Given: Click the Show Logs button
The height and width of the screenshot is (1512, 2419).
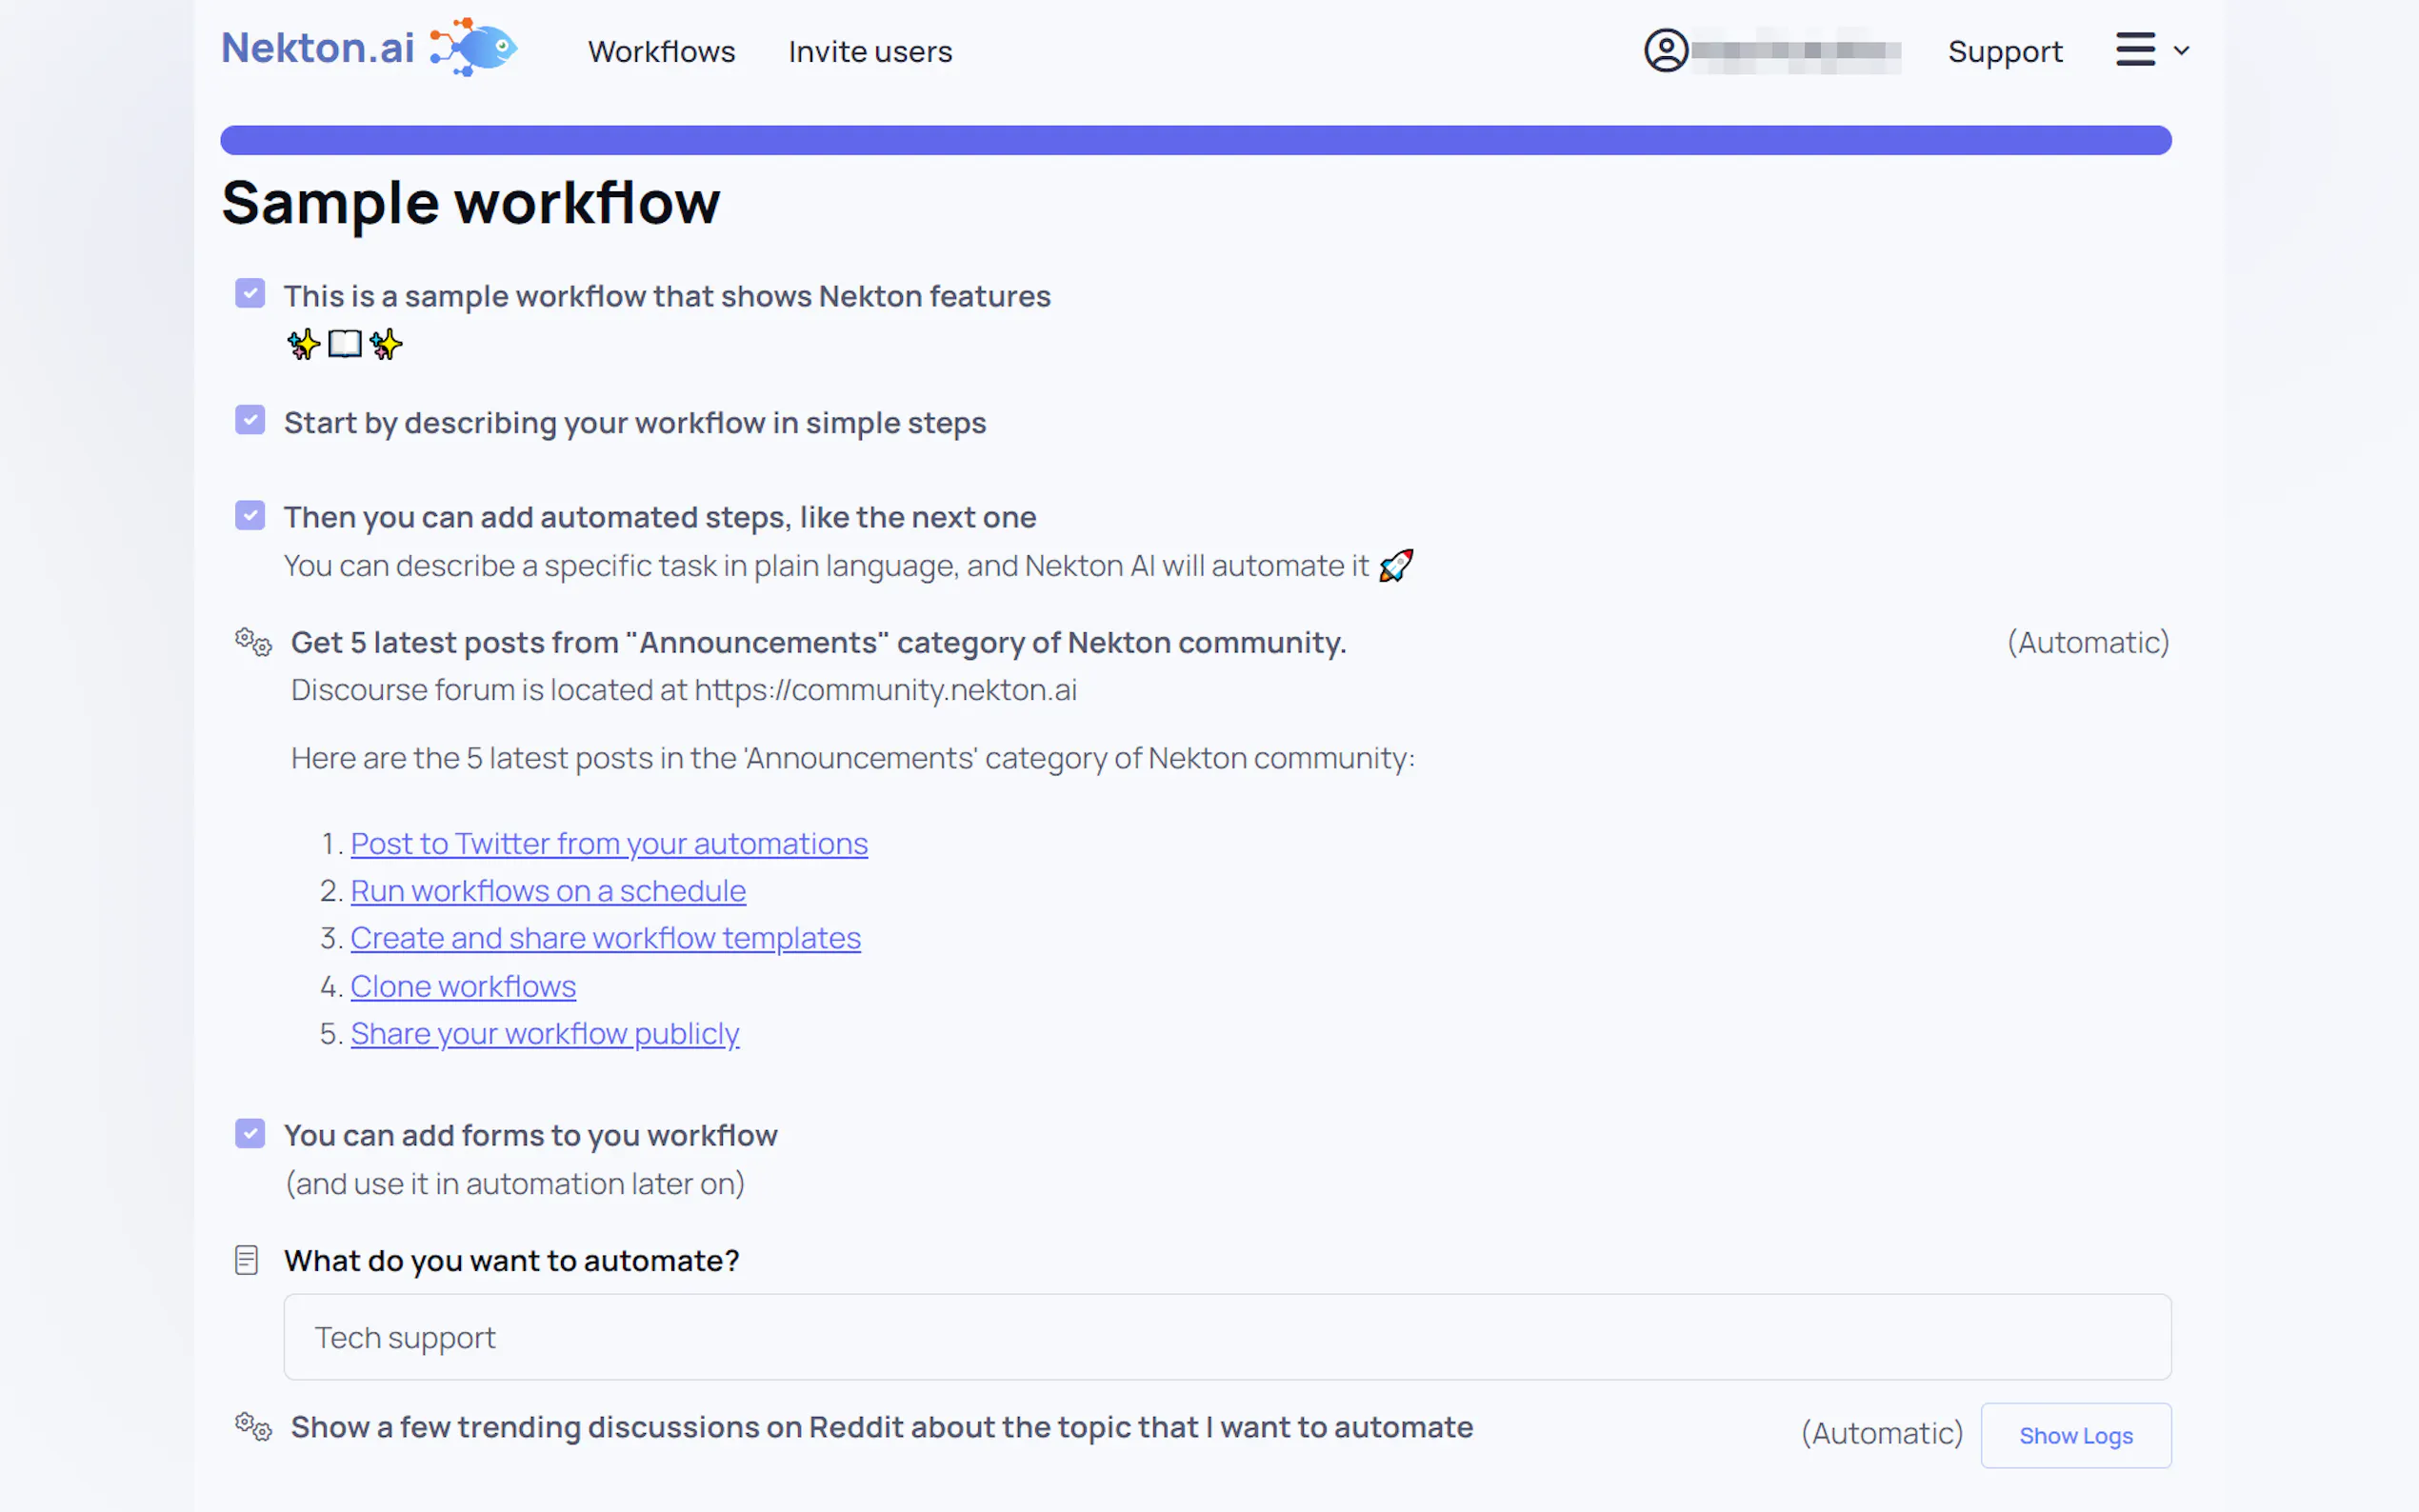Looking at the screenshot, I should pos(2075,1435).
